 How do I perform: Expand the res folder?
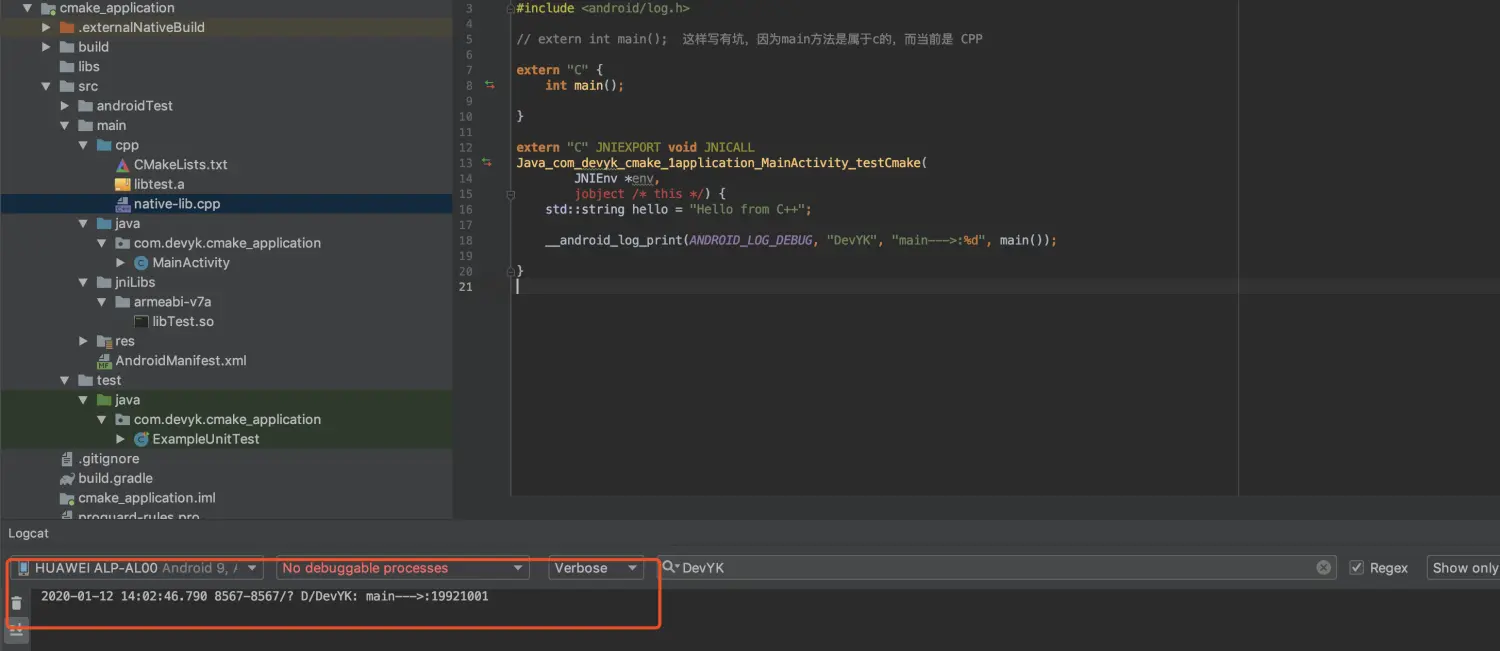click(x=84, y=341)
